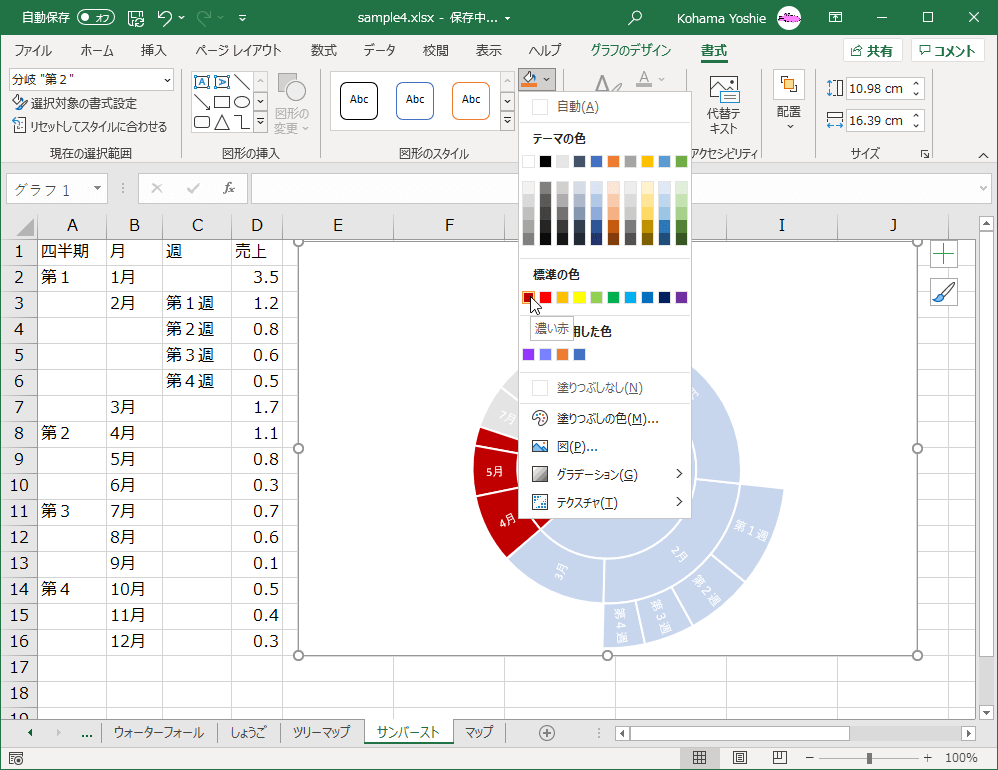This screenshot has width=998, height=770.
Task: Click Format Selection (選択対象の書式設定)
Action: 83,103
